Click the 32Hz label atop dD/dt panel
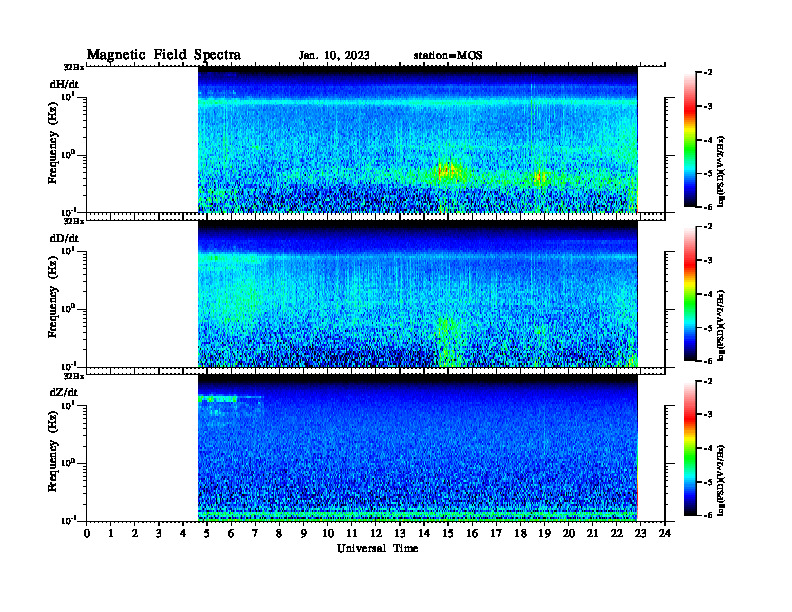The height and width of the screenshot is (612, 792). coord(74,221)
